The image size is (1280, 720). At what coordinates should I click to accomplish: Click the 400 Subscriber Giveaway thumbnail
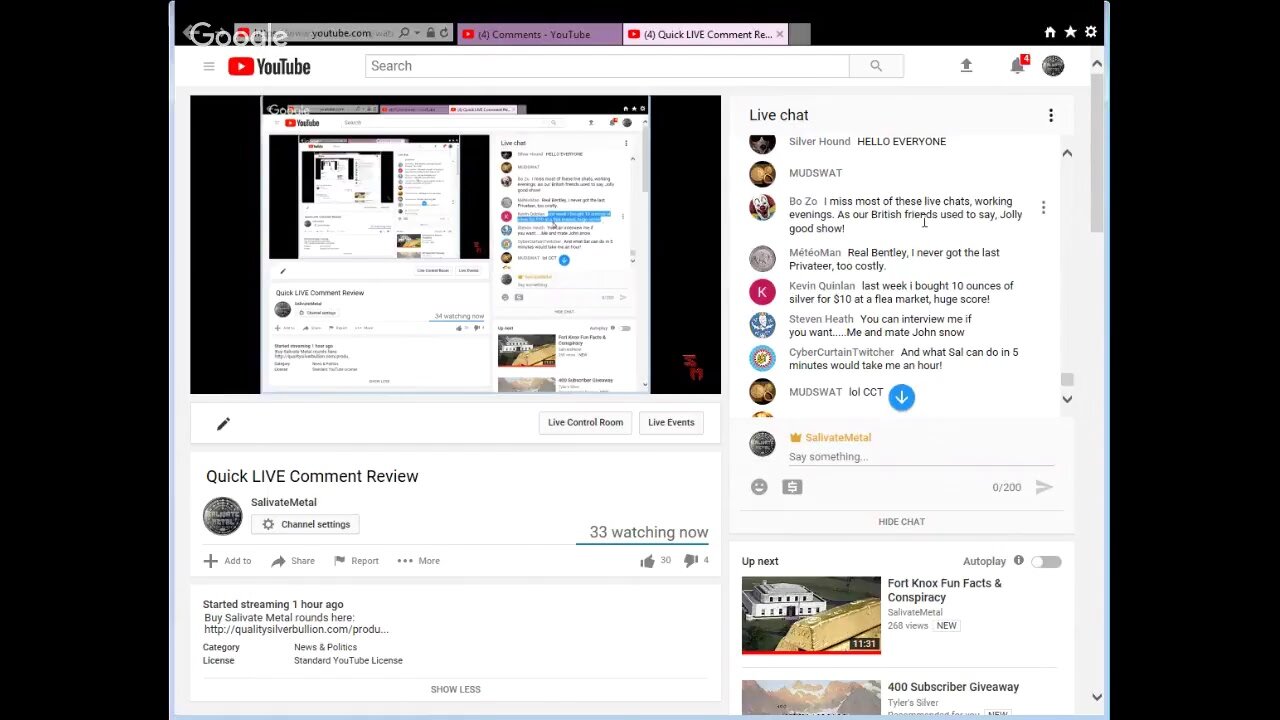tap(811, 698)
